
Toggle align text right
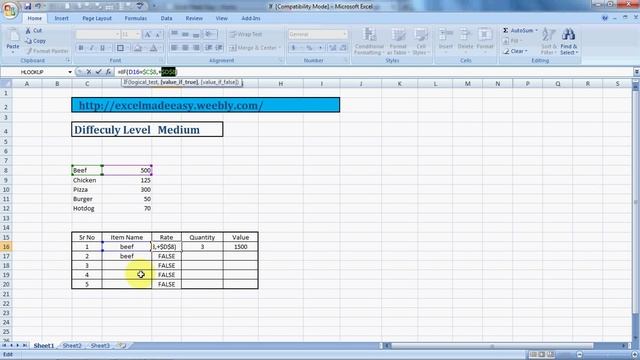tap(196, 48)
